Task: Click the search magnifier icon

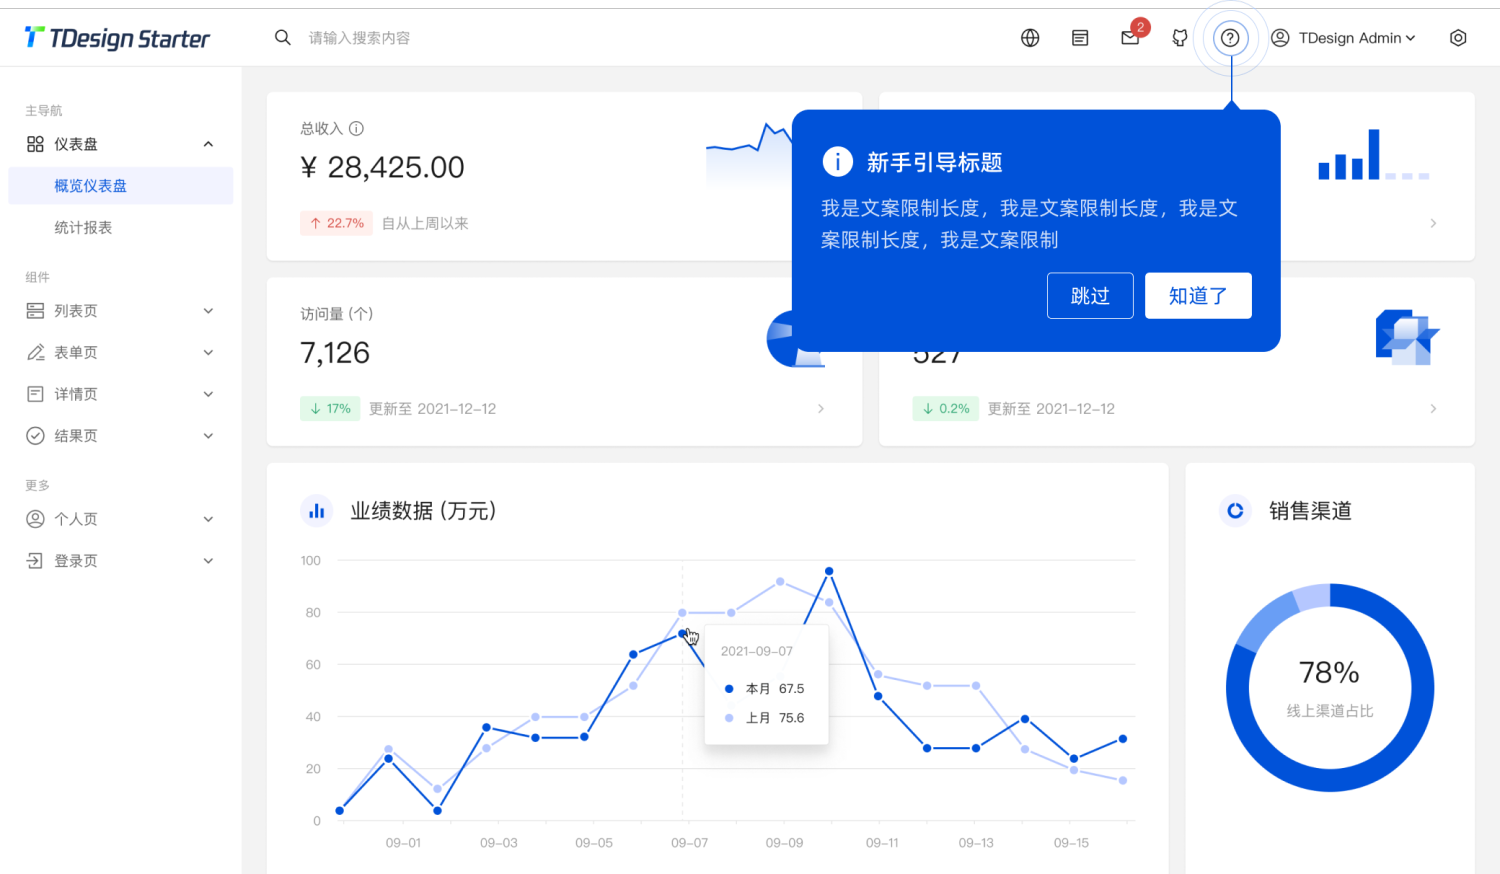Action: click(x=283, y=37)
